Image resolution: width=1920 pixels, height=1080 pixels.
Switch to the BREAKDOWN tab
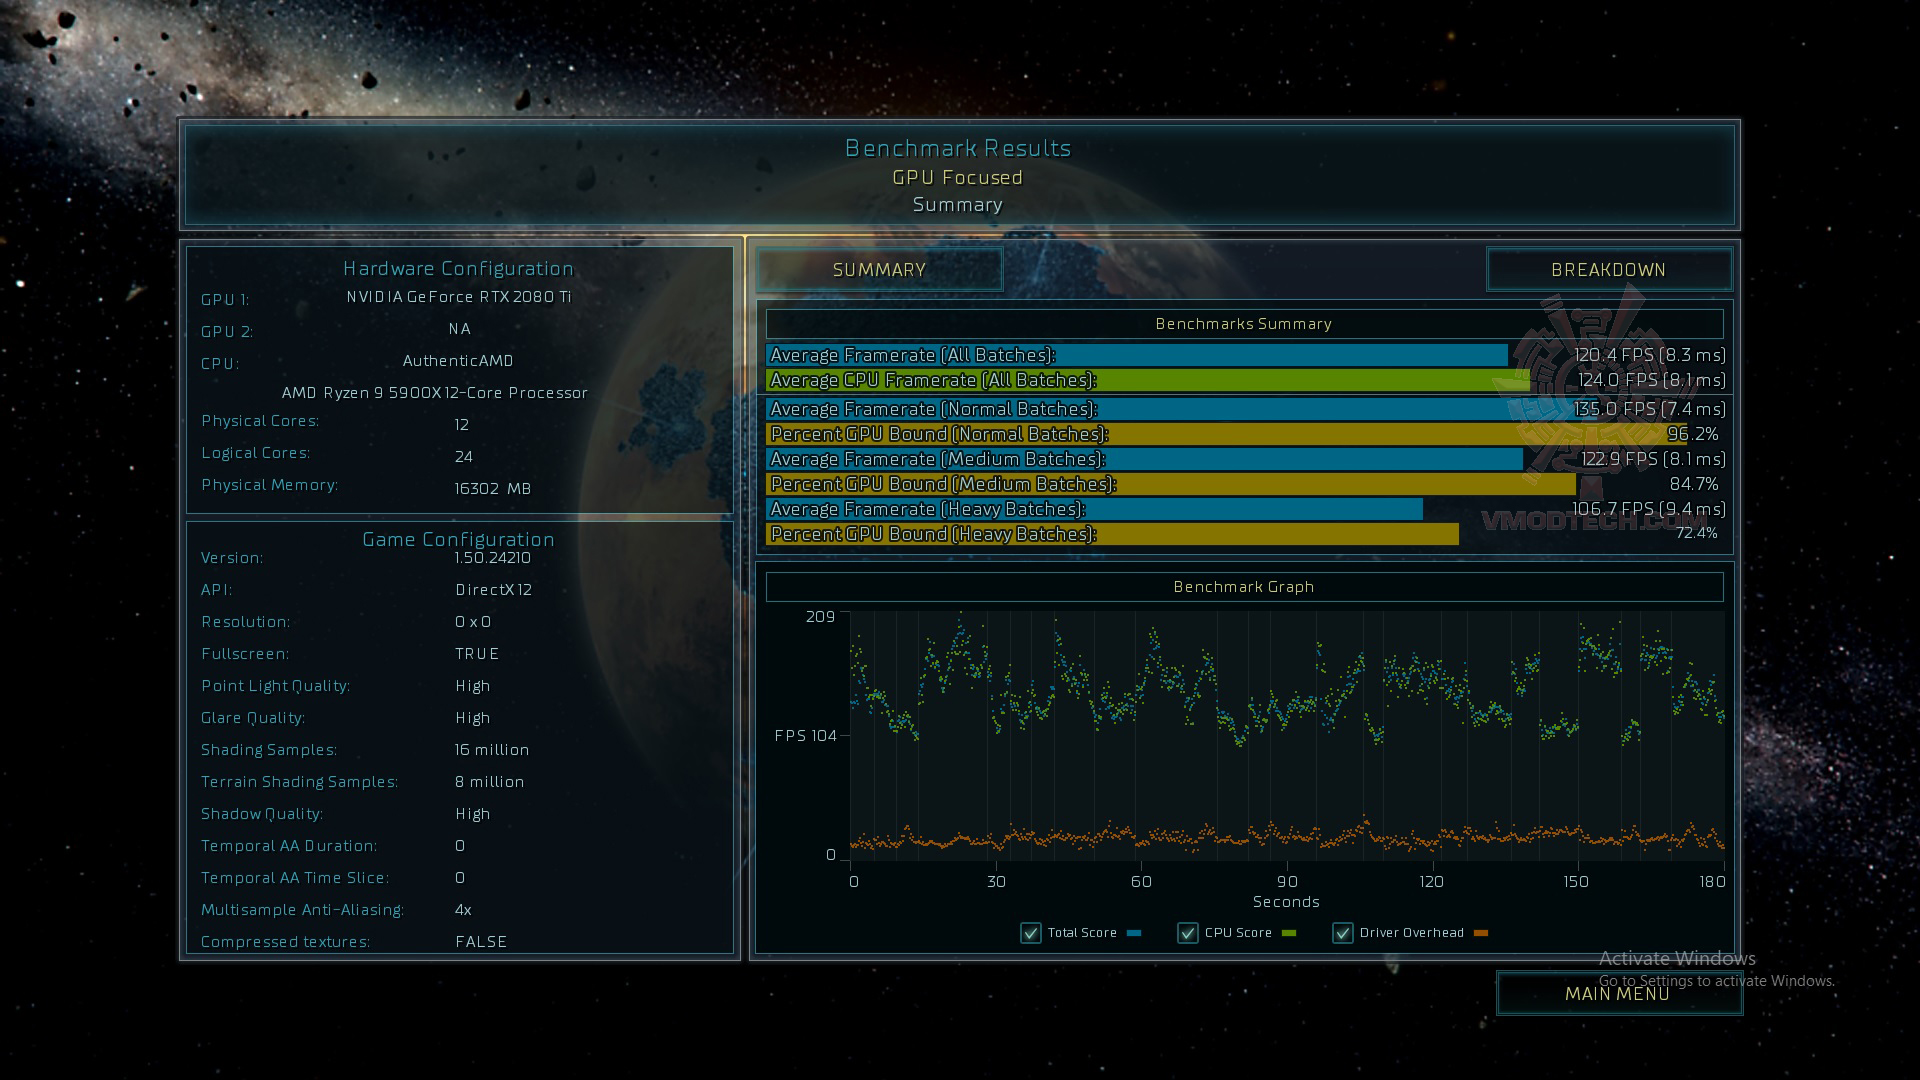[1608, 270]
